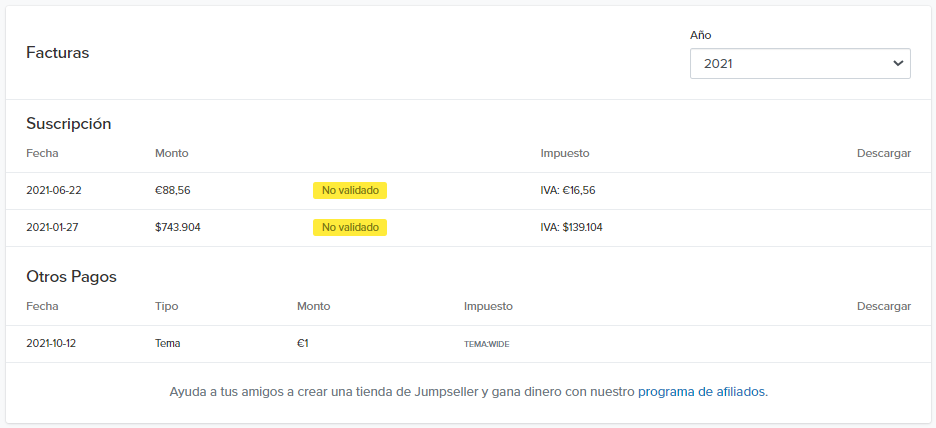The height and width of the screenshot is (428, 936).
Task: Click the €88,56 subscription amount
Action: pyautogui.click(x=172, y=190)
